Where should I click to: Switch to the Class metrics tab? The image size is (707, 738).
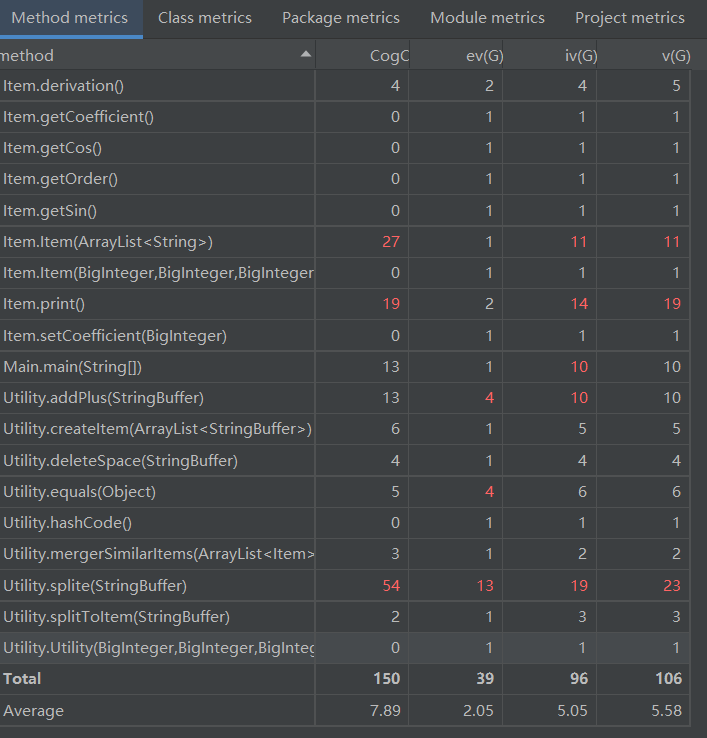(205, 18)
